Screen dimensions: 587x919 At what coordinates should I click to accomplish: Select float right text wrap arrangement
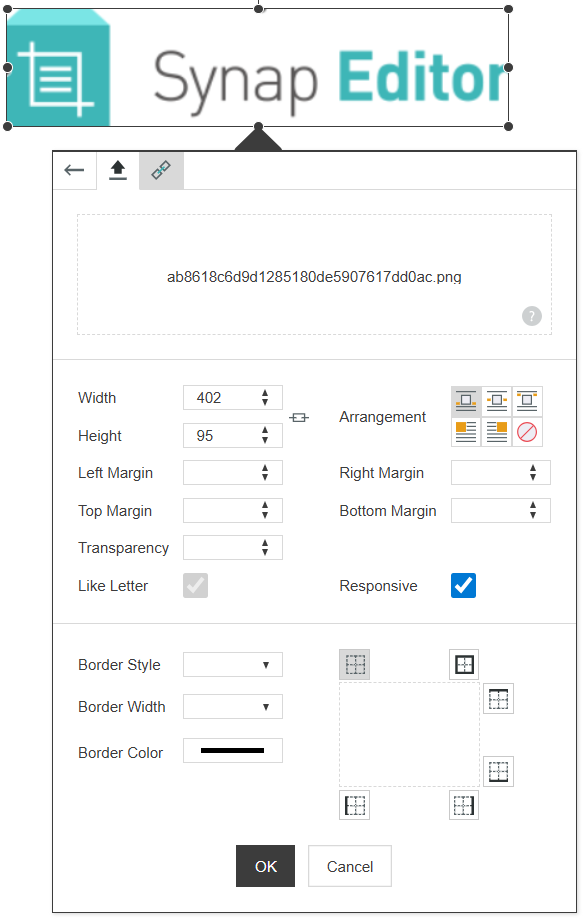pyautogui.click(x=497, y=432)
